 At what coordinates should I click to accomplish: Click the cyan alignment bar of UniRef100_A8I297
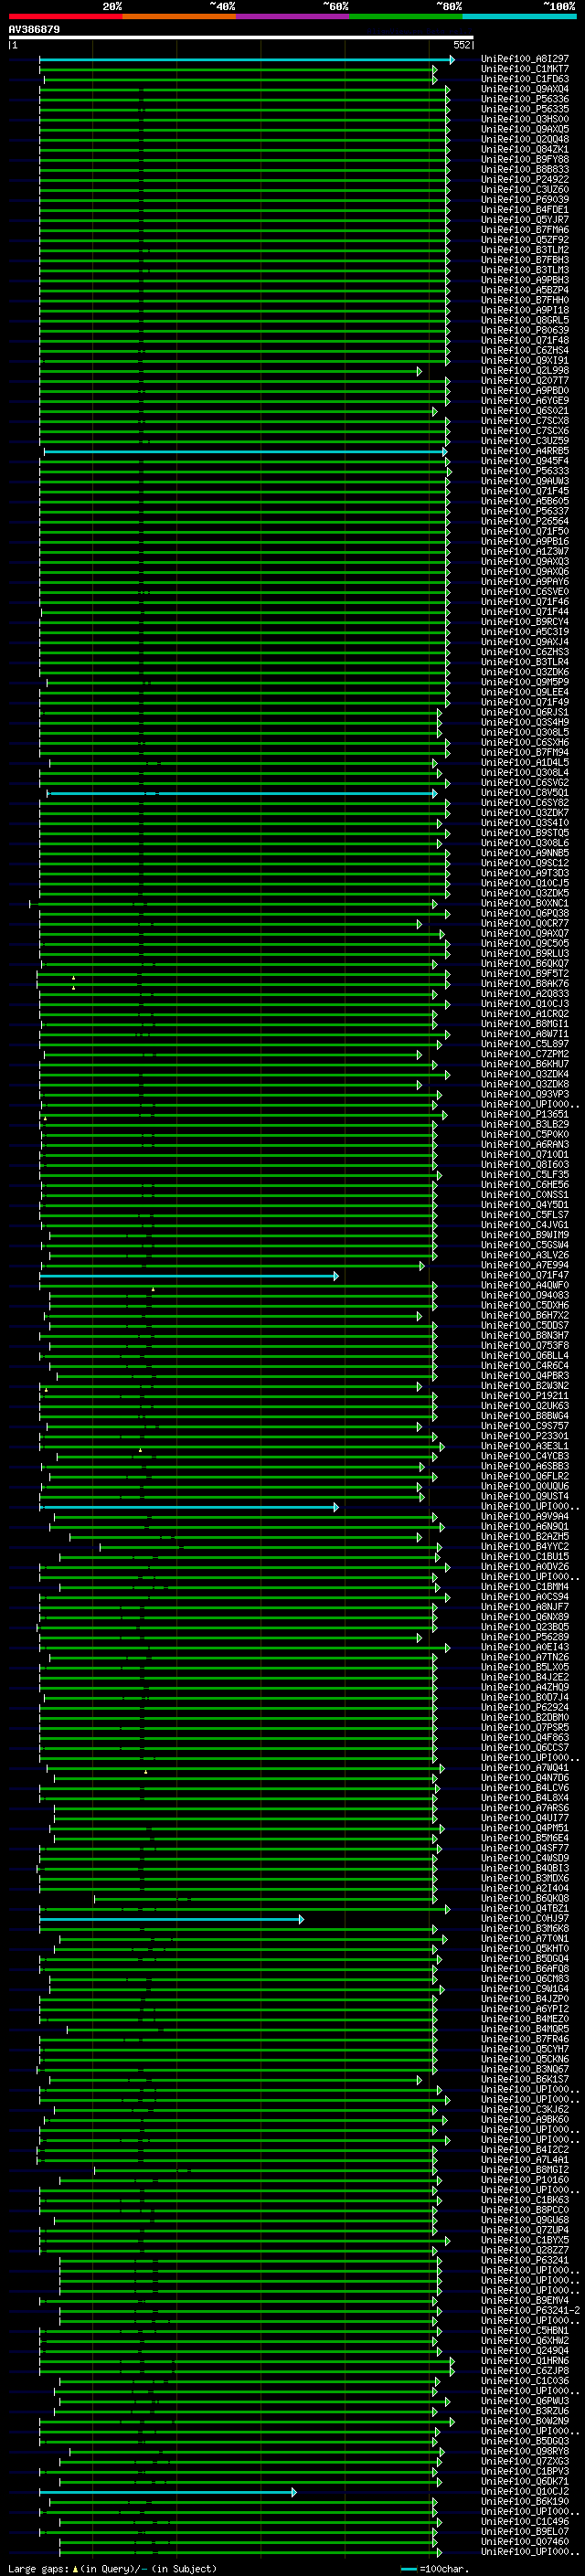pyautogui.click(x=247, y=60)
